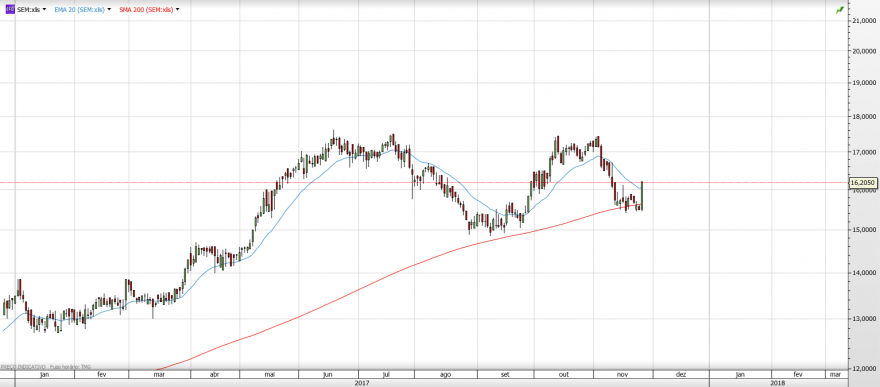Open the SEM:xlis instrument dropdown
This screenshot has height=387, width=880.
click(44, 10)
